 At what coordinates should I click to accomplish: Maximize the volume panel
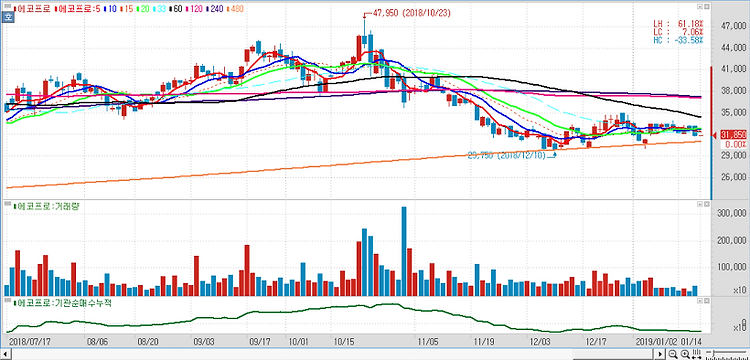click(706, 204)
